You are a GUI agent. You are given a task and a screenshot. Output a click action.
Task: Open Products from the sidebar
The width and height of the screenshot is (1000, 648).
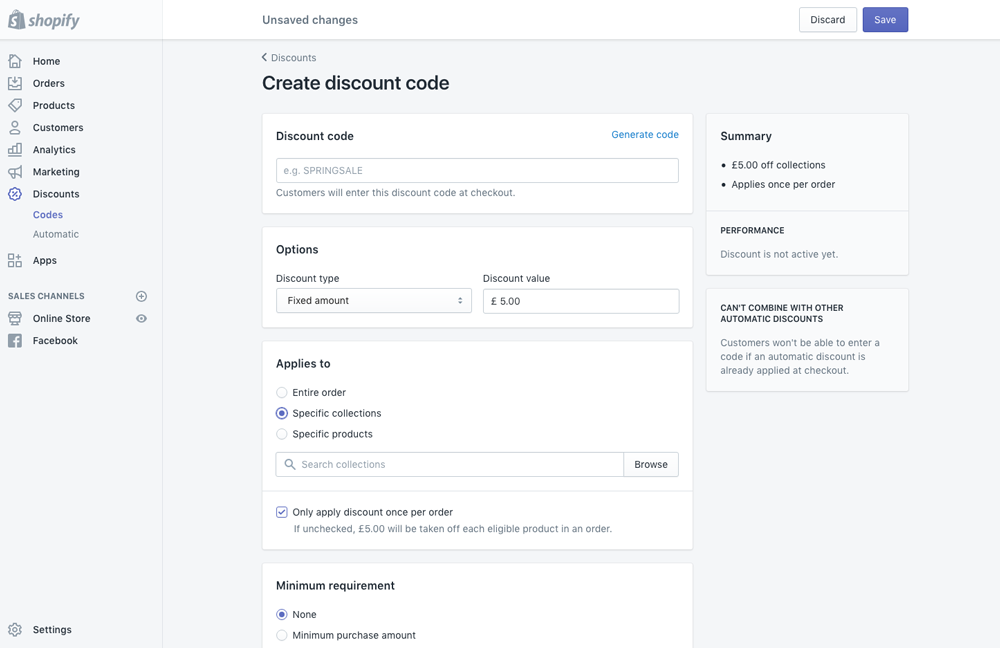coord(17,105)
